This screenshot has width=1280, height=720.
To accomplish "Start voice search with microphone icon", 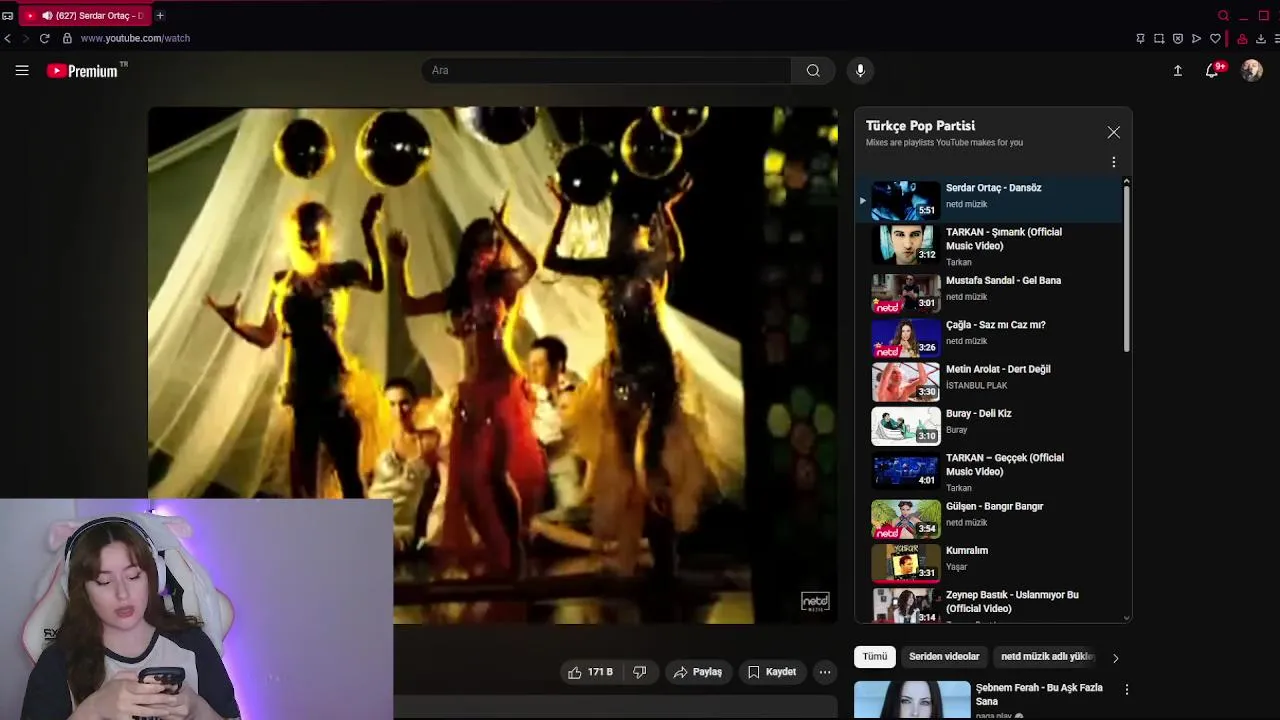I will 860,71.
